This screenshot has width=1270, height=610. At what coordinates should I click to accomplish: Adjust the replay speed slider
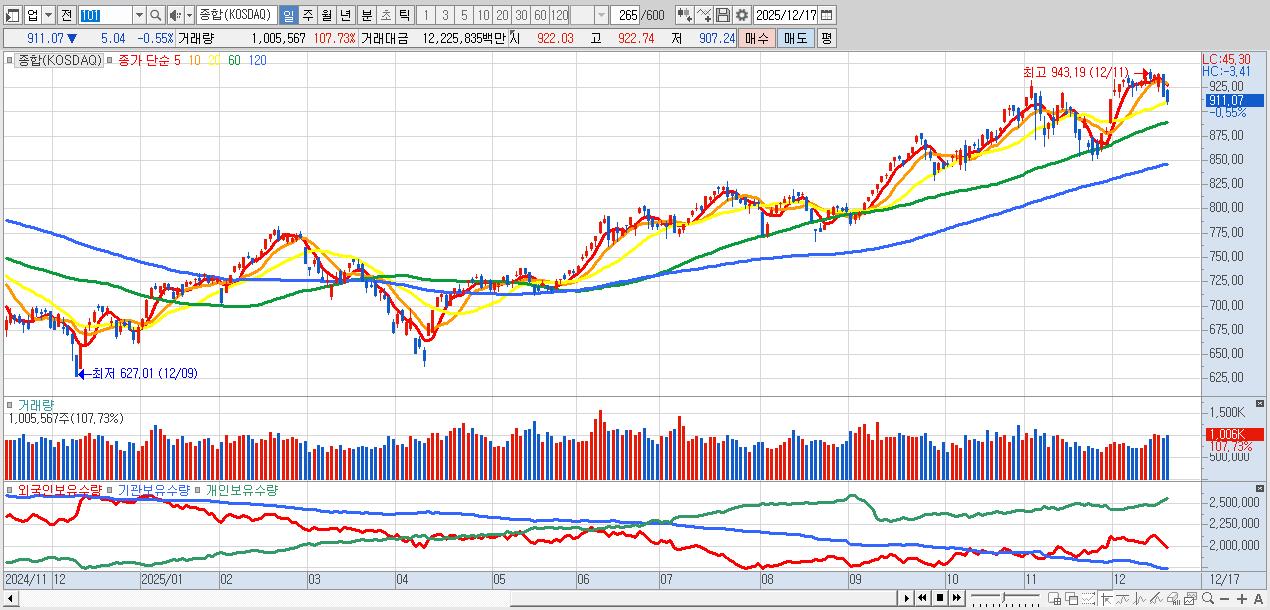[1004, 598]
